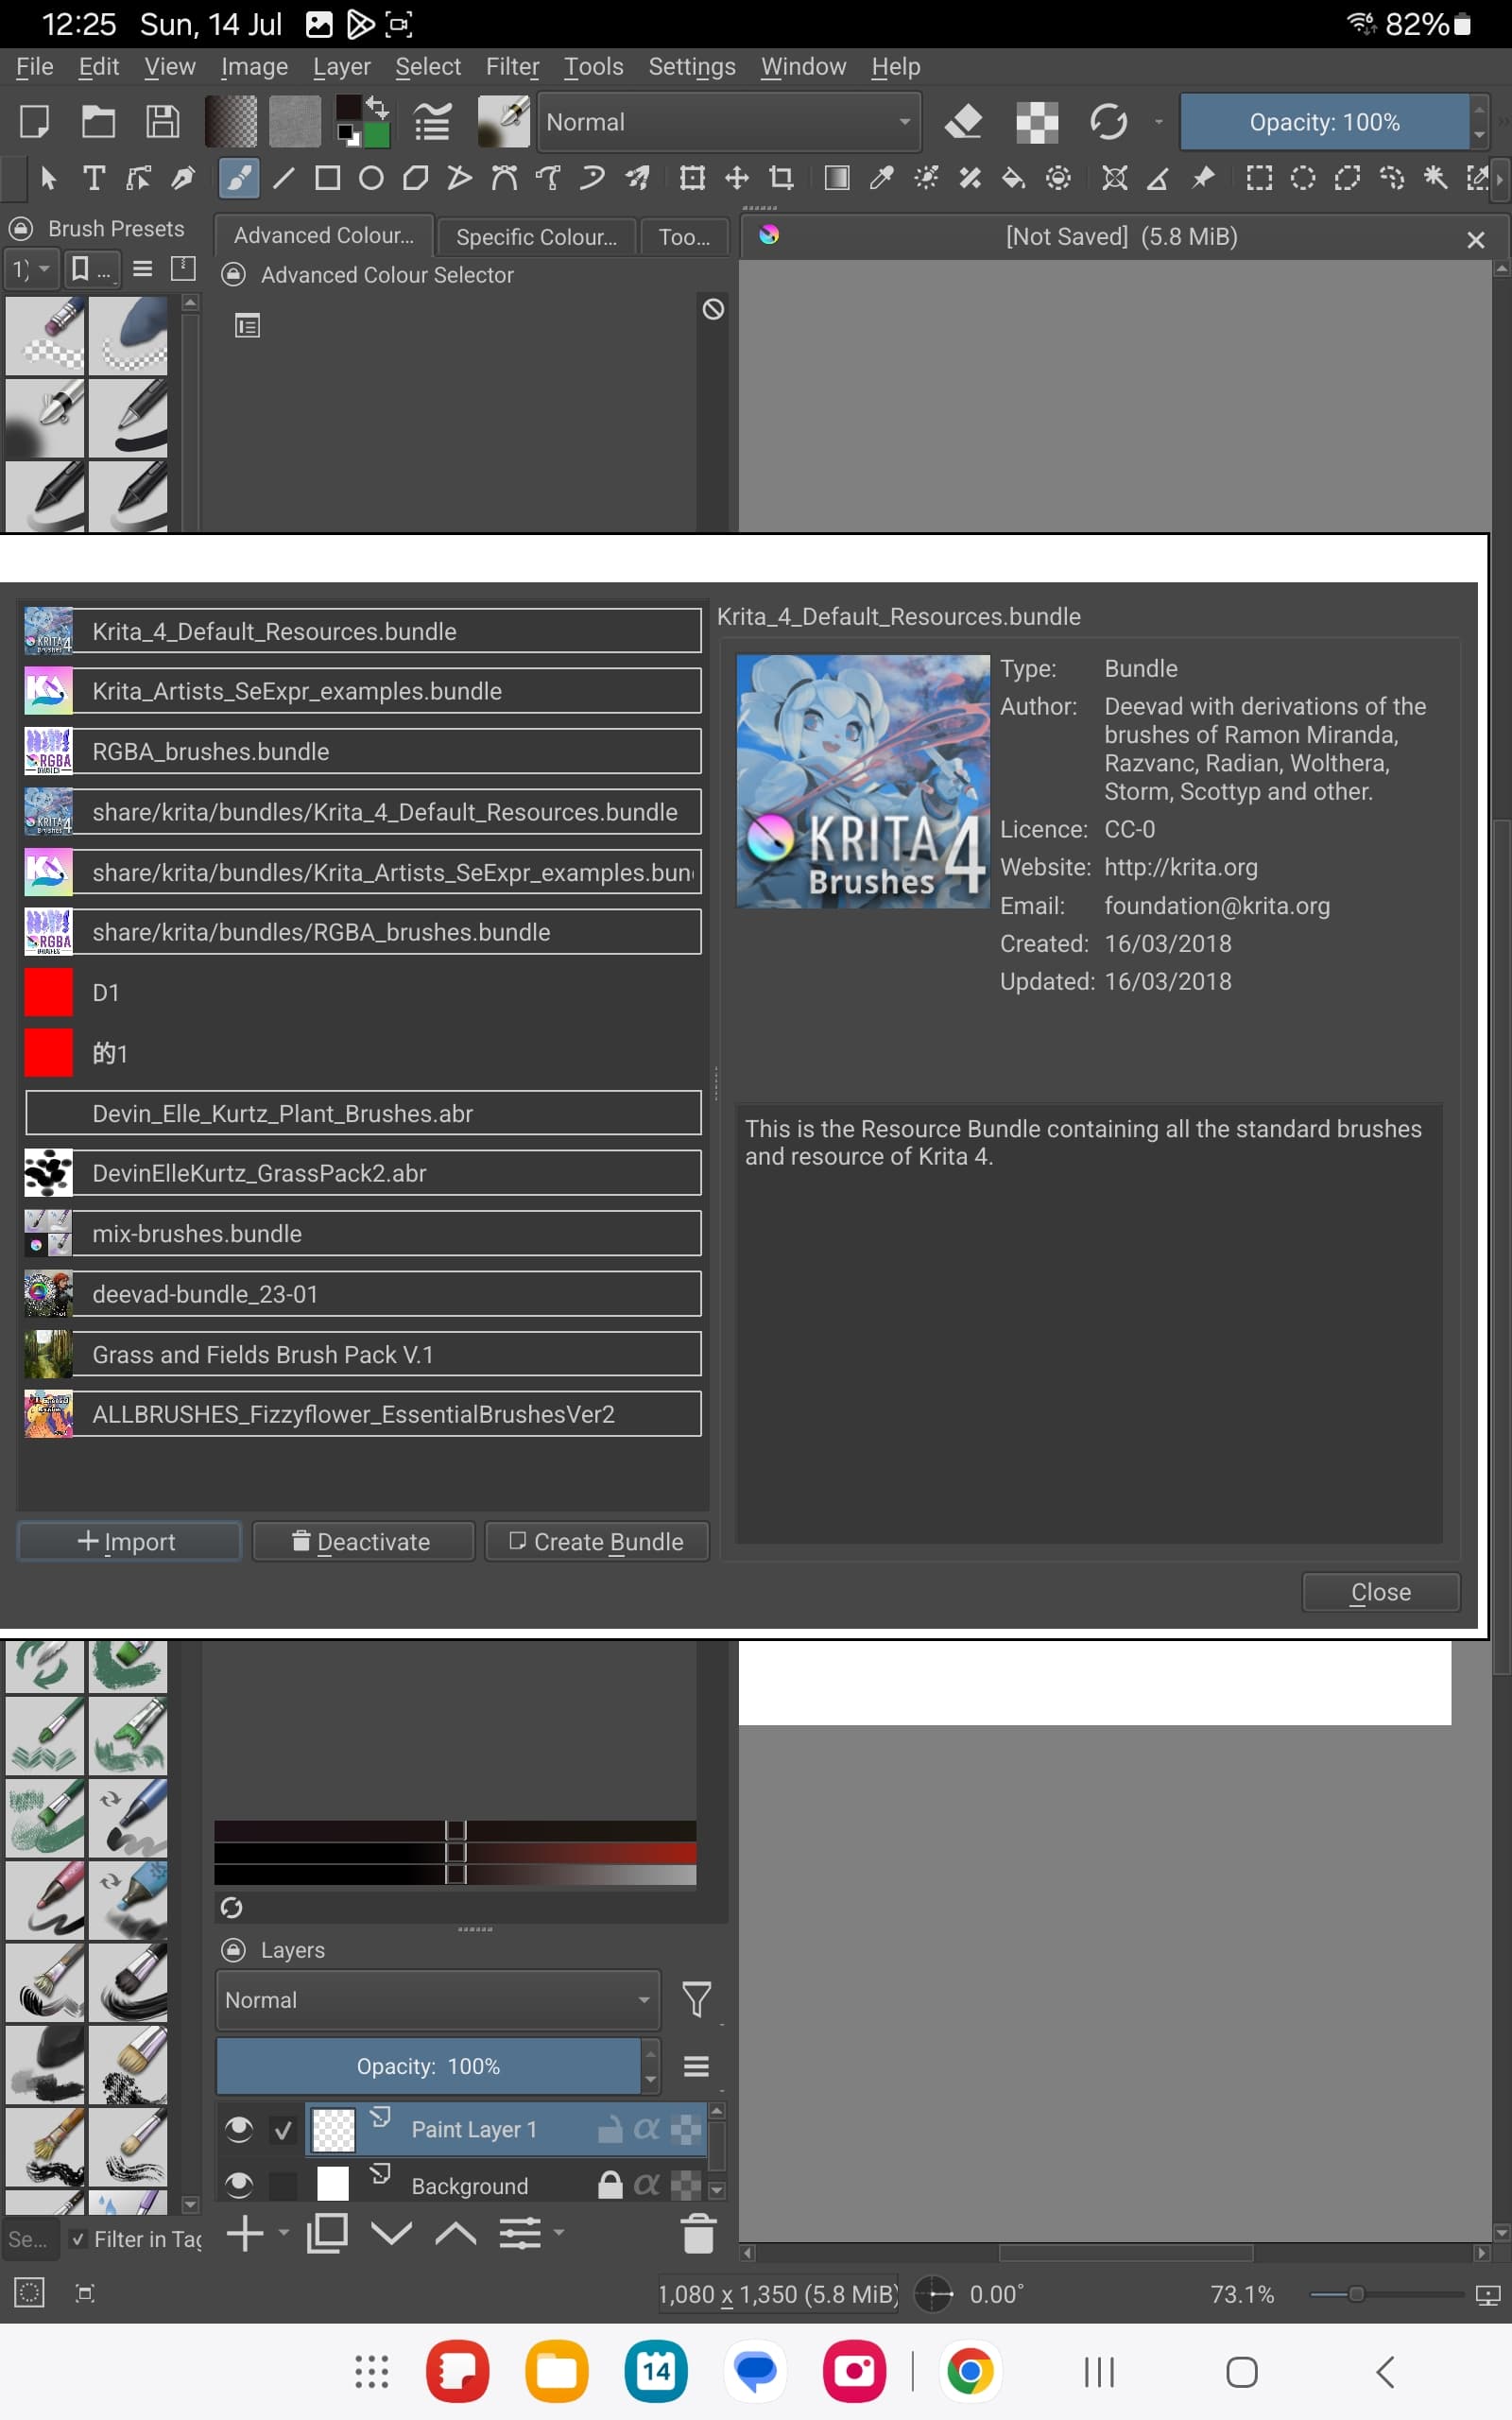Select the Rectangle tool

click(327, 178)
